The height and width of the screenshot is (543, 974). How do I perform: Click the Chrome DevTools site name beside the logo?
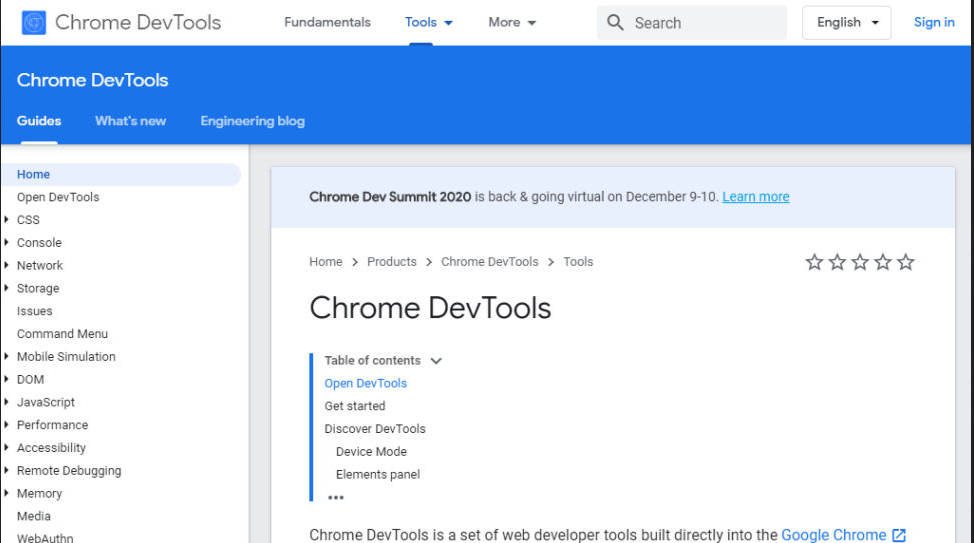point(138,22)
